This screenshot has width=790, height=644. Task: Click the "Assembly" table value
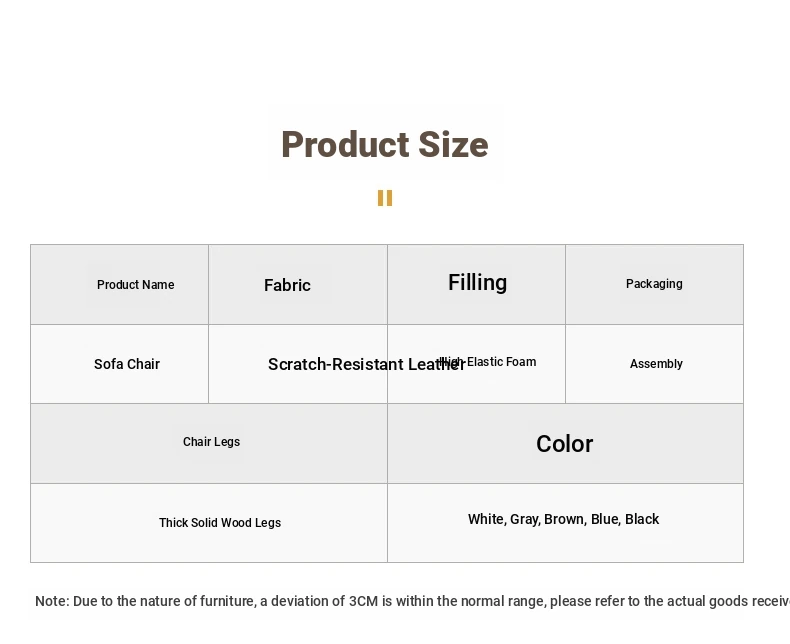click(x=656, y=364)
